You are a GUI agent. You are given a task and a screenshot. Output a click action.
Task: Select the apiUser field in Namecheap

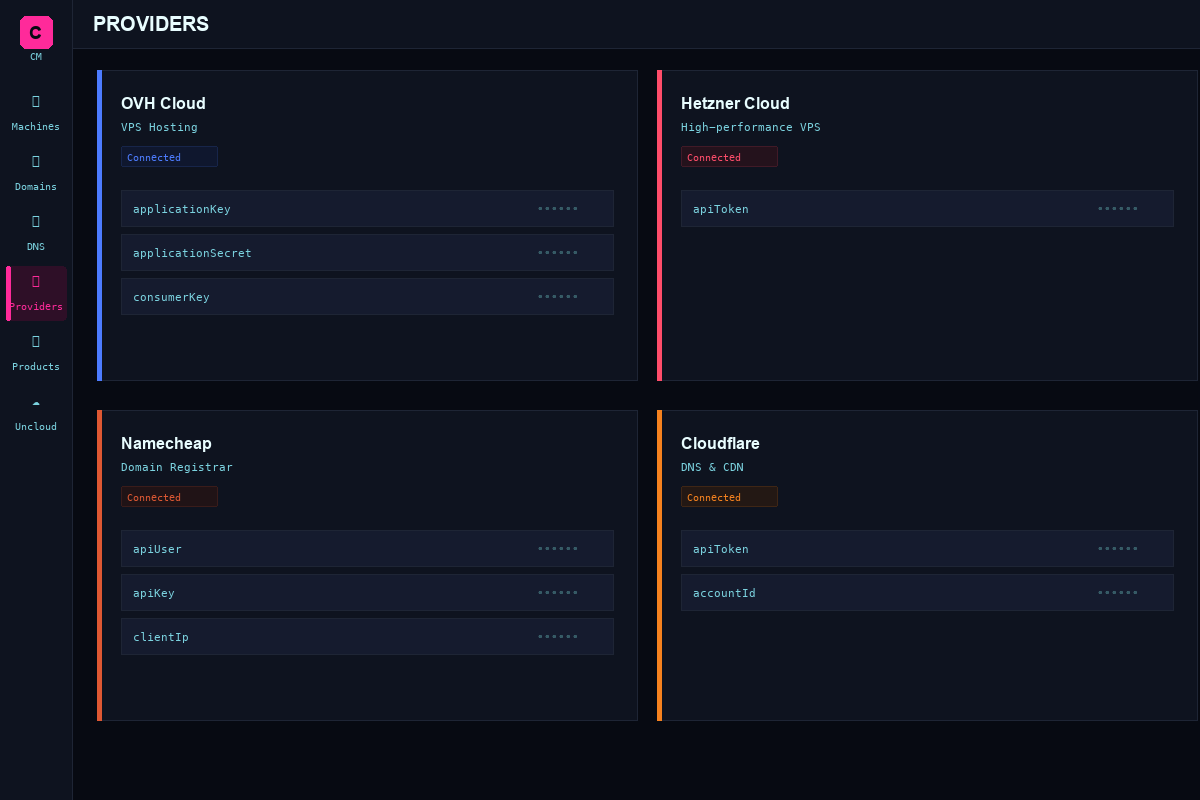tap(367, 549)
